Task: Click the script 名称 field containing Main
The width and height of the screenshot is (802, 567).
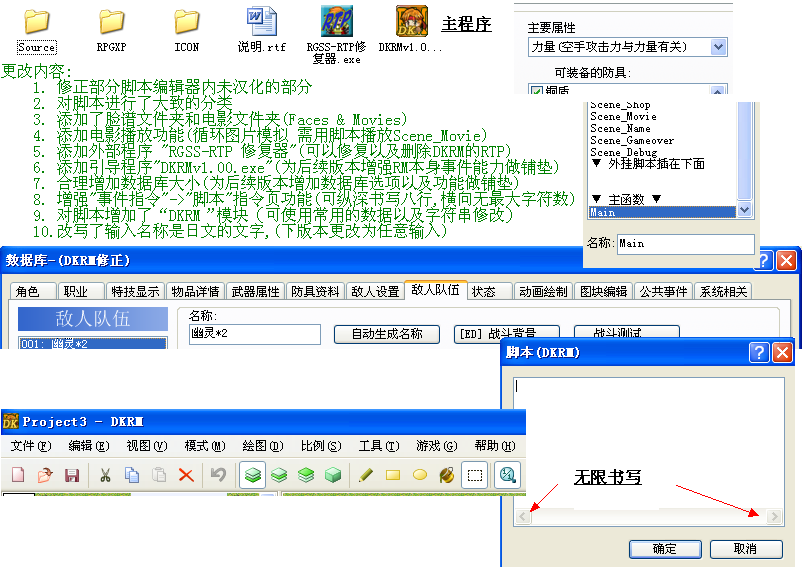Action: pyautogui.click(x=685, y=244)
